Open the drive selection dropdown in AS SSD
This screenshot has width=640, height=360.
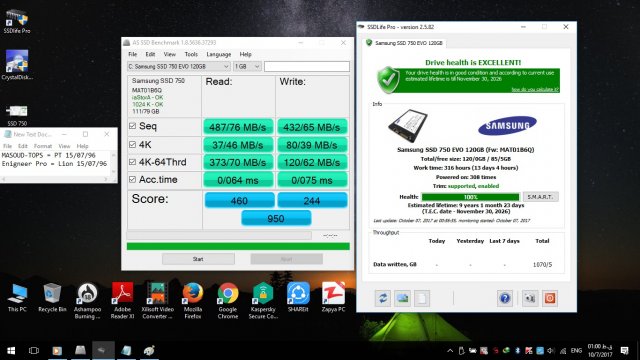click(179, 66)
